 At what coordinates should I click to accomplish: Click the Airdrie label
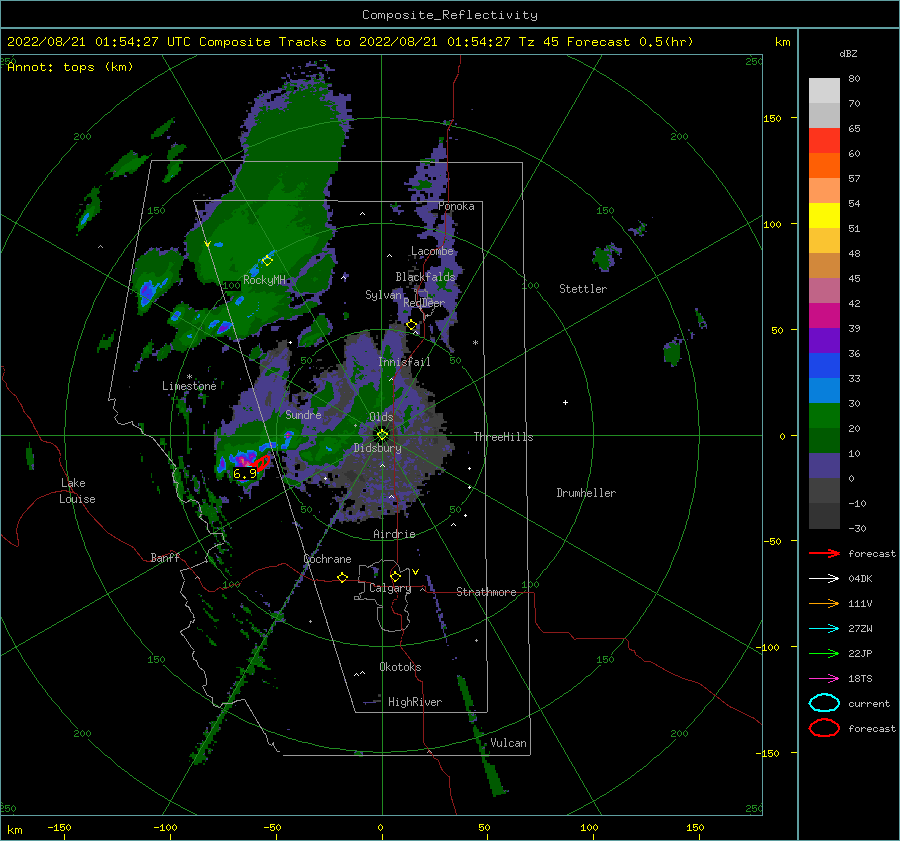point(394,534)
